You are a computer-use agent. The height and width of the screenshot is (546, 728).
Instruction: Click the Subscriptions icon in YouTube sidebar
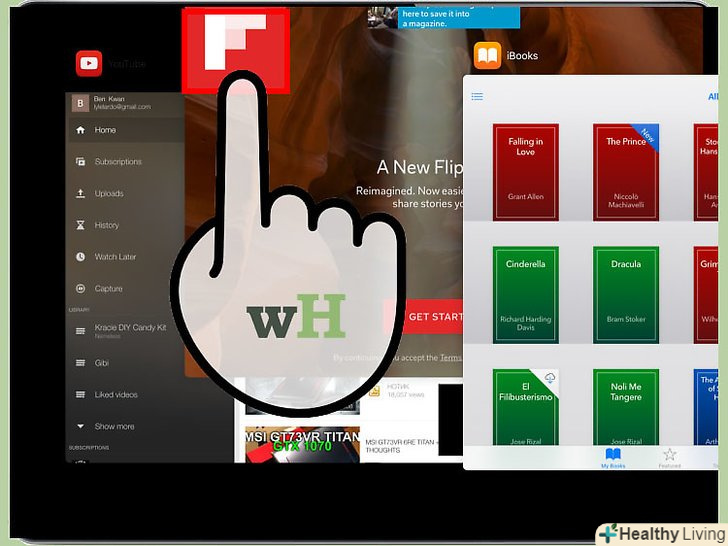(x=80, y=162)
